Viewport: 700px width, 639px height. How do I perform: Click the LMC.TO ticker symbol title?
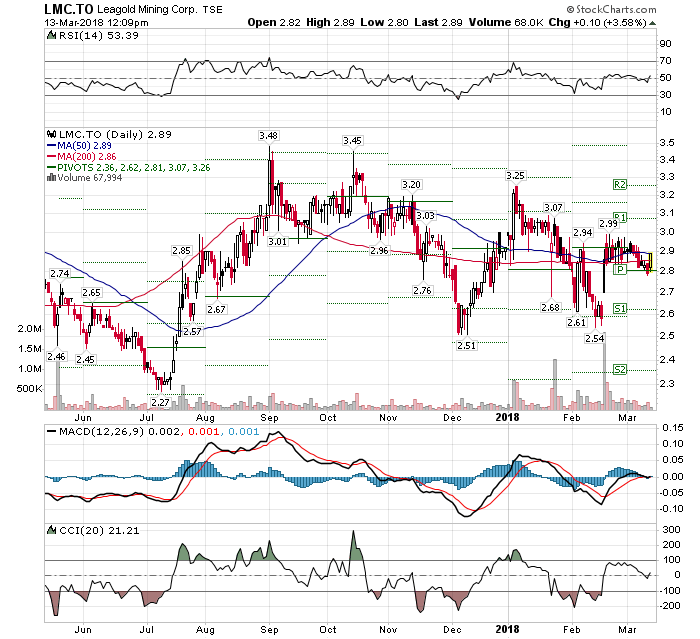pos(69,9)
